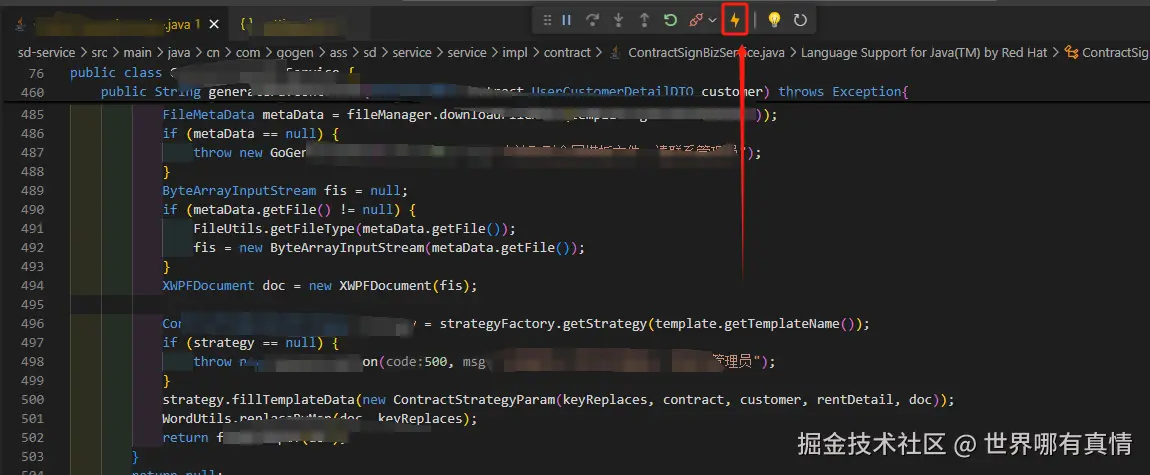Click line number 491 in the gutter
1150x475 pixels.
point(33,229)
